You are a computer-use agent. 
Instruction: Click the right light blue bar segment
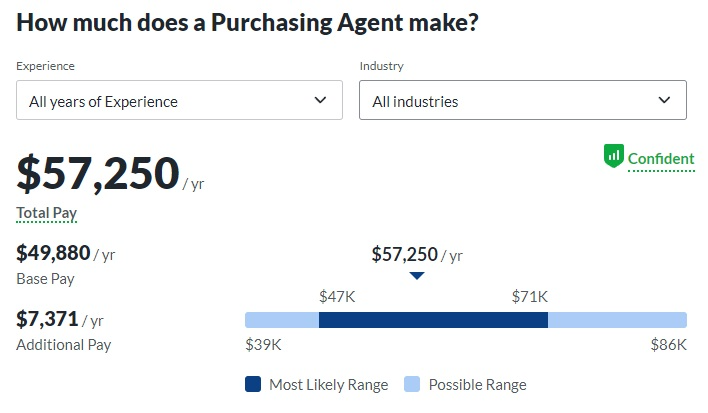[x=617, y=320]
